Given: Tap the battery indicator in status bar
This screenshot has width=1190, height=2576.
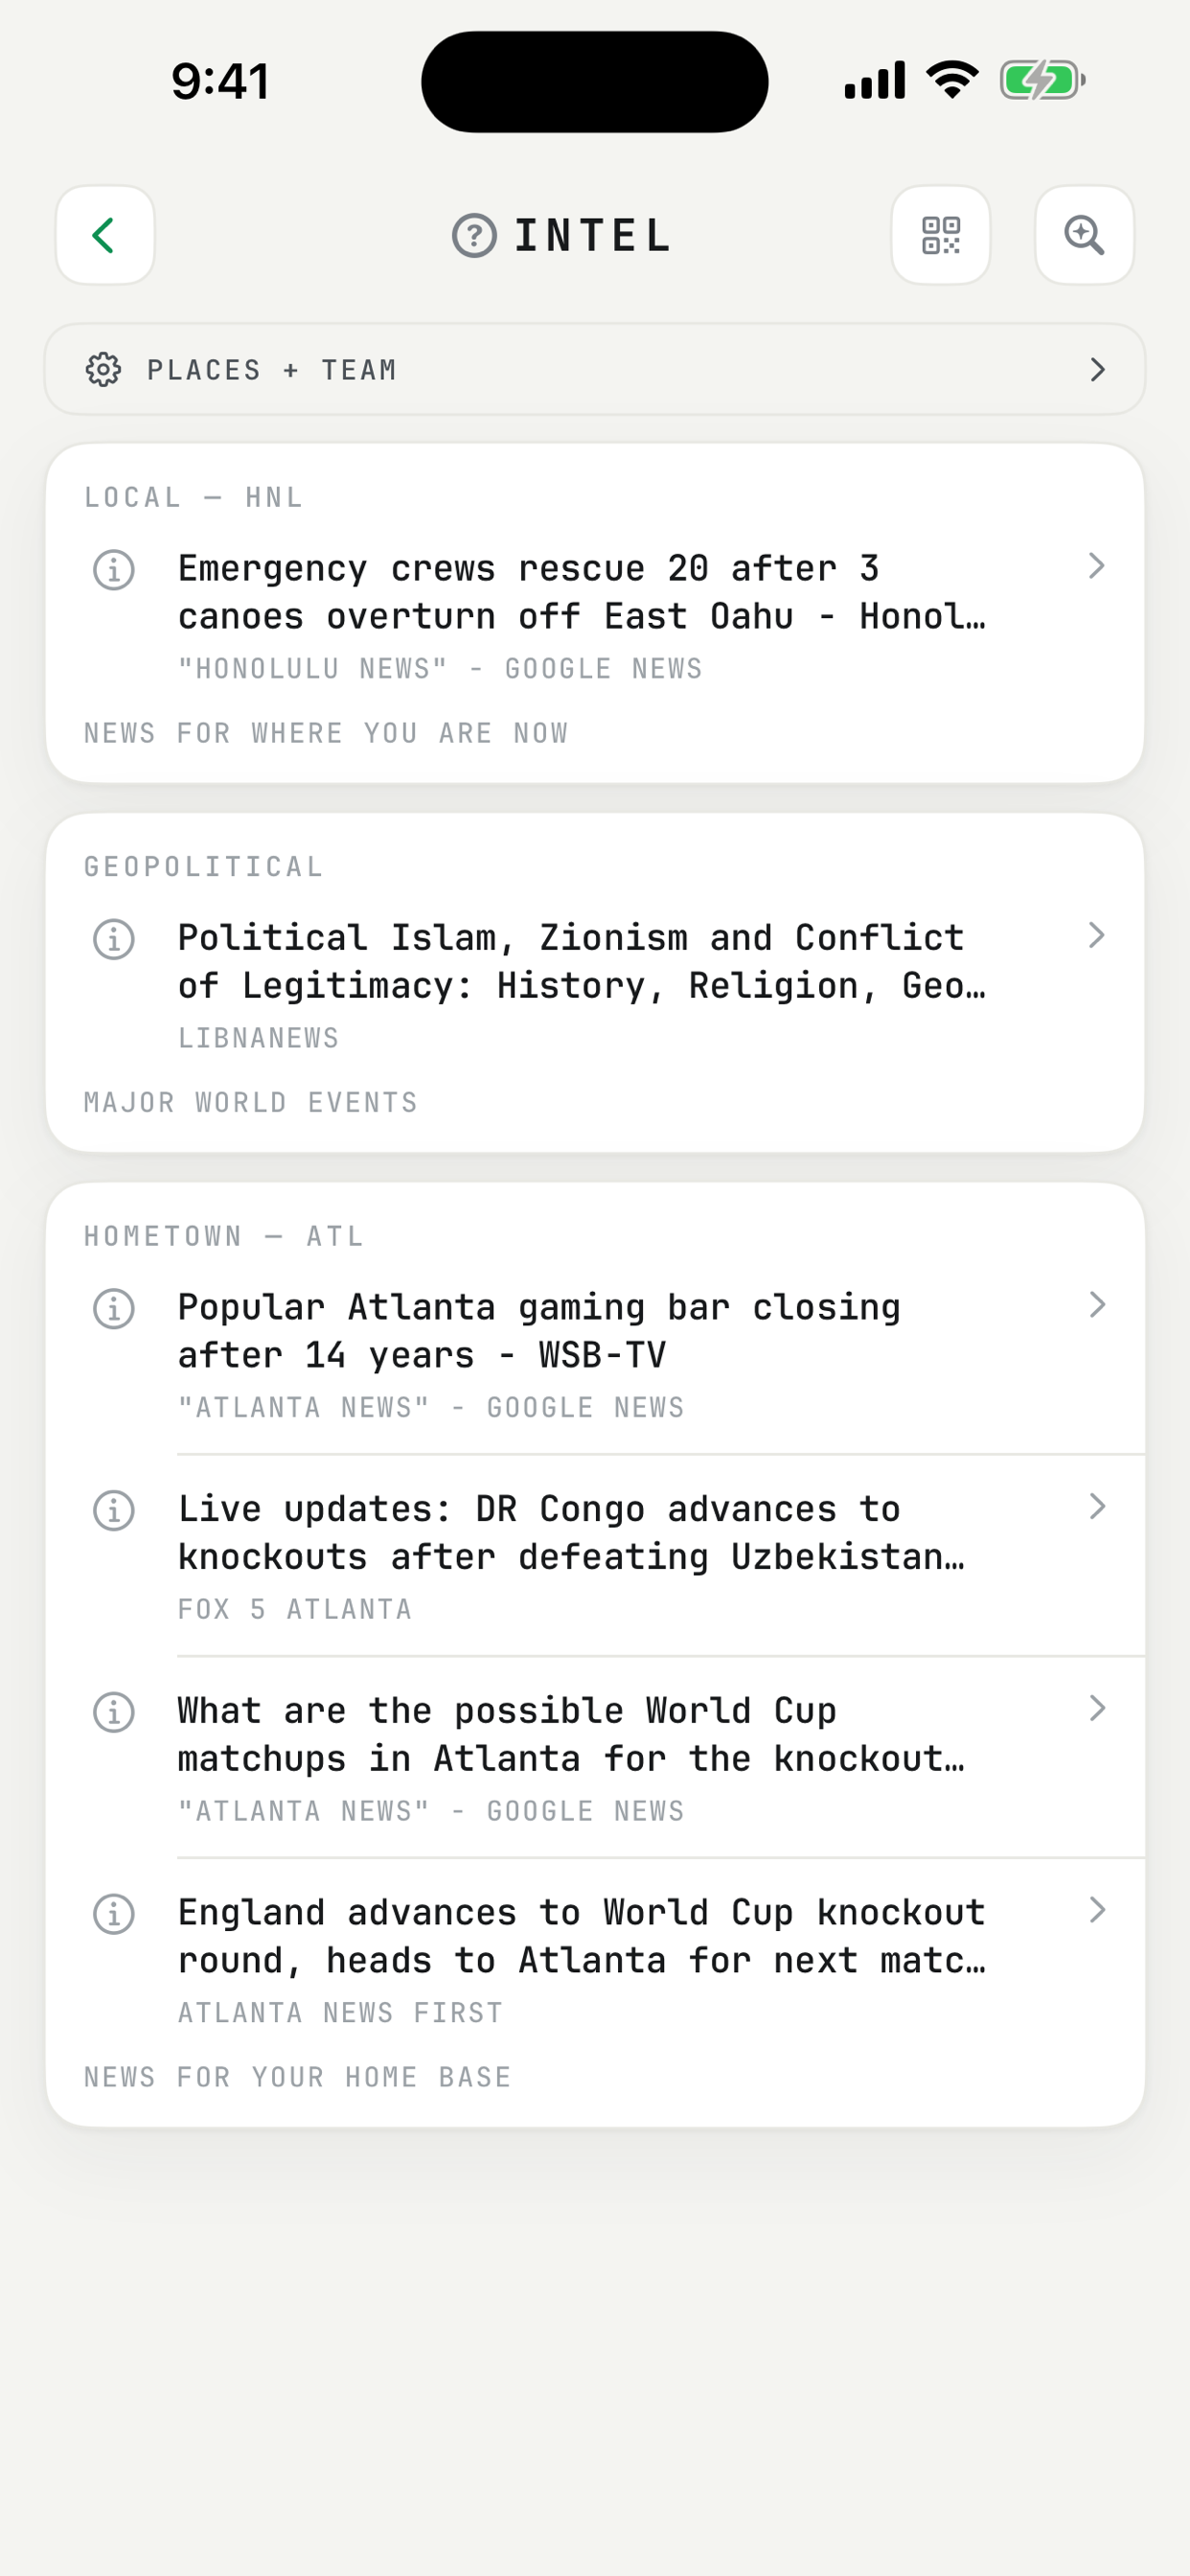Looking at the screenshot, I should (x=1042, y=80).
